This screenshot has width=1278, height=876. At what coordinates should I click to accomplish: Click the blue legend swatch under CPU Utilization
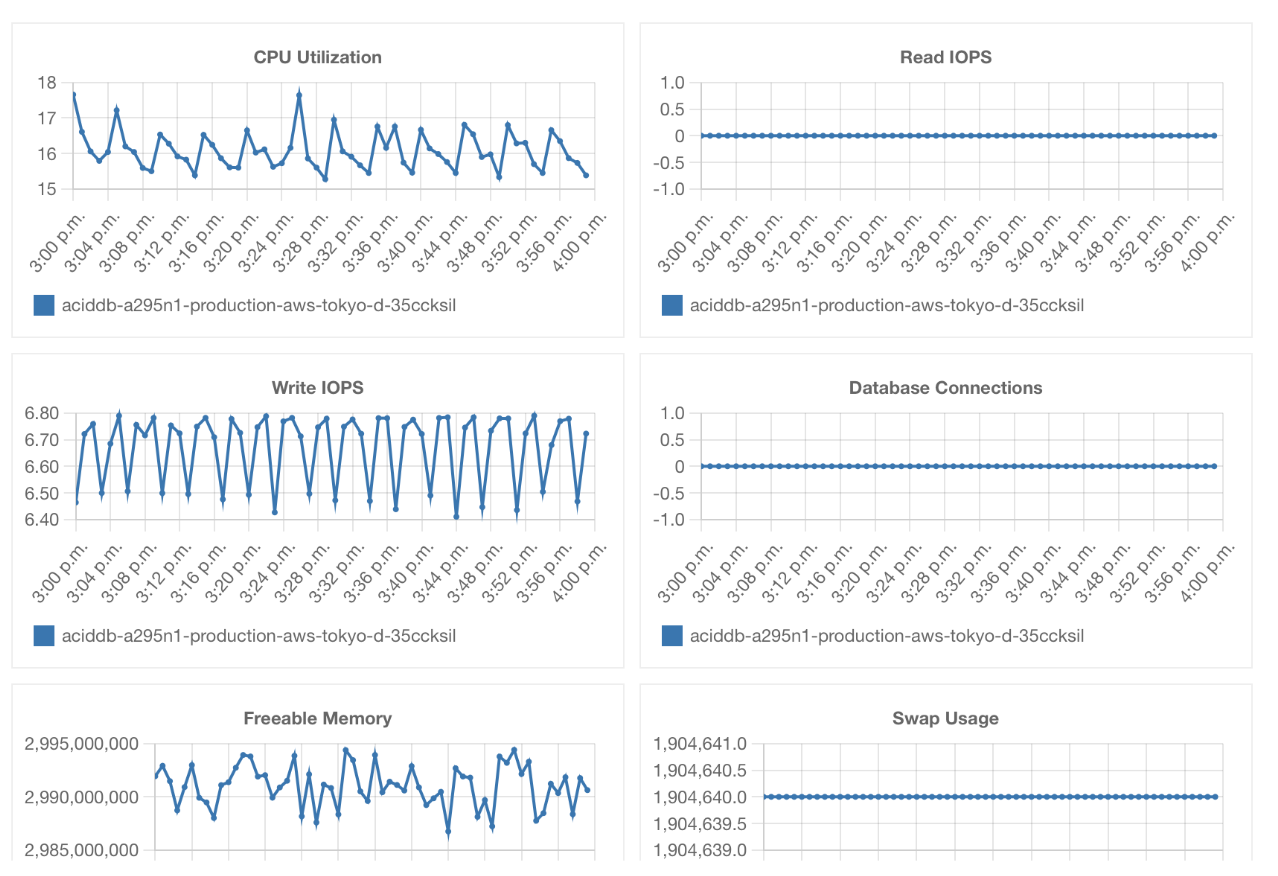point(44,305)
